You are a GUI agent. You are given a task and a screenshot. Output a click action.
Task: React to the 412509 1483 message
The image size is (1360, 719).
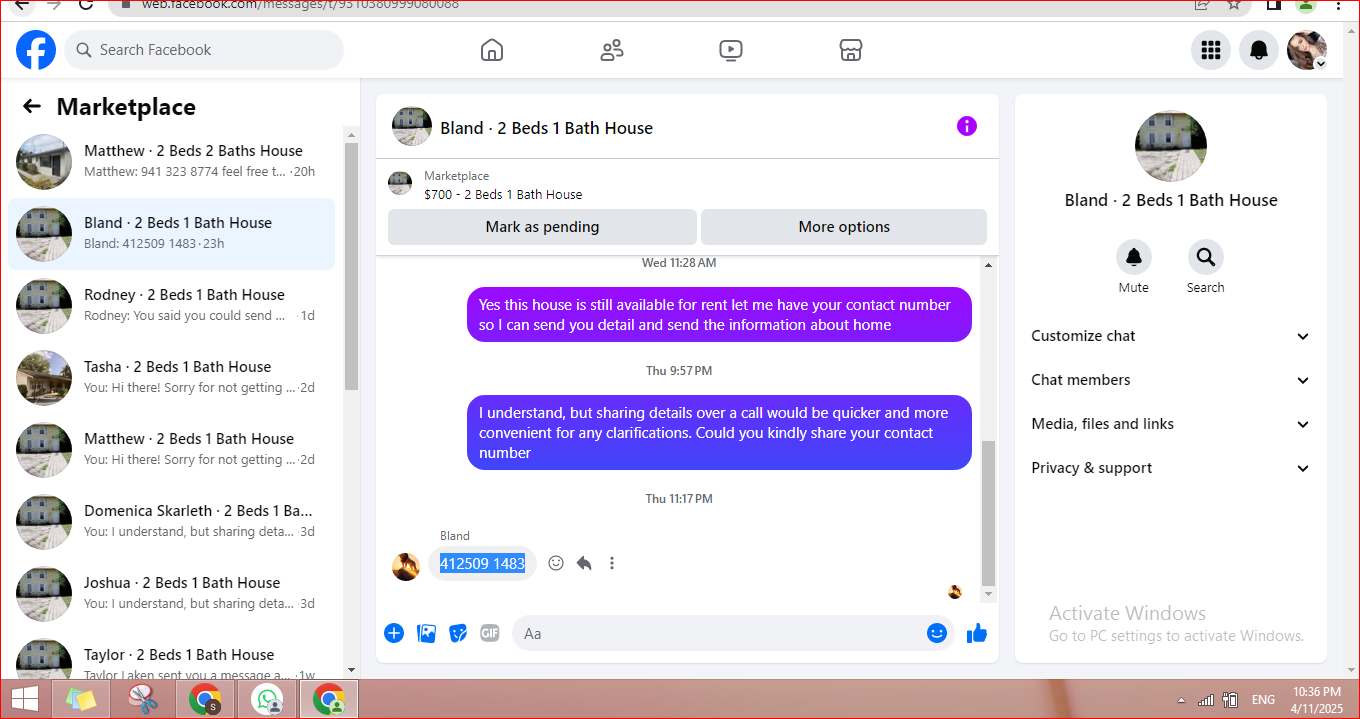point(556,563)
